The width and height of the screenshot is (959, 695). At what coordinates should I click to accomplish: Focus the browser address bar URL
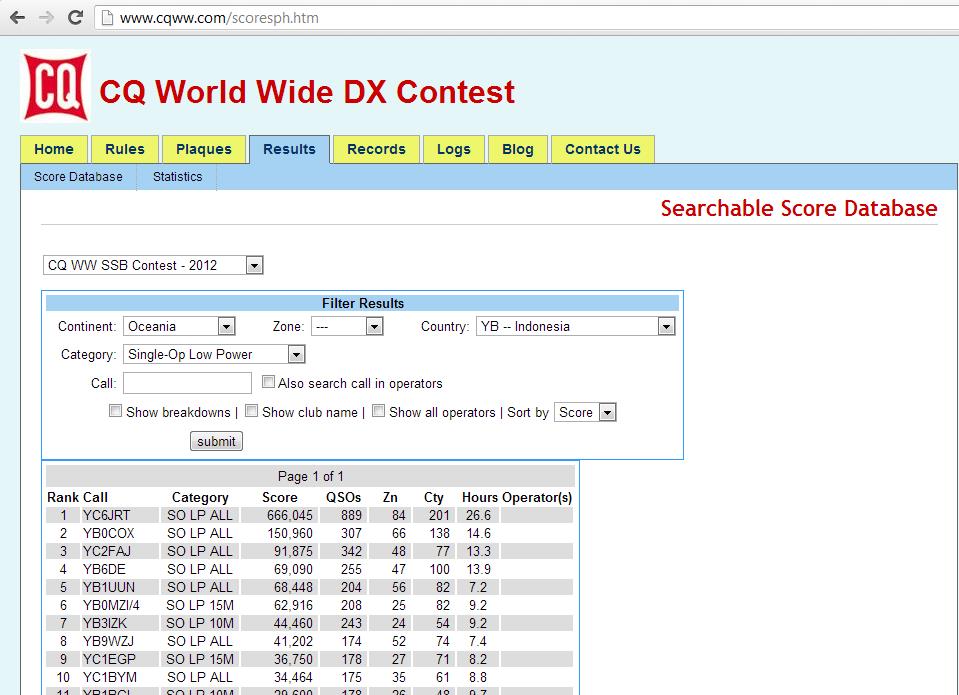point(219,18)
